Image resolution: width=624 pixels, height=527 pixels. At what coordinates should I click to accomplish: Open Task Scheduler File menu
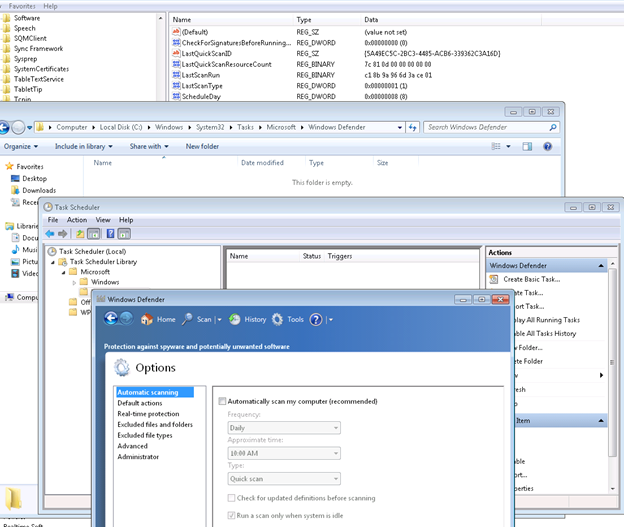pyautogui.click(x=53, y=220)
